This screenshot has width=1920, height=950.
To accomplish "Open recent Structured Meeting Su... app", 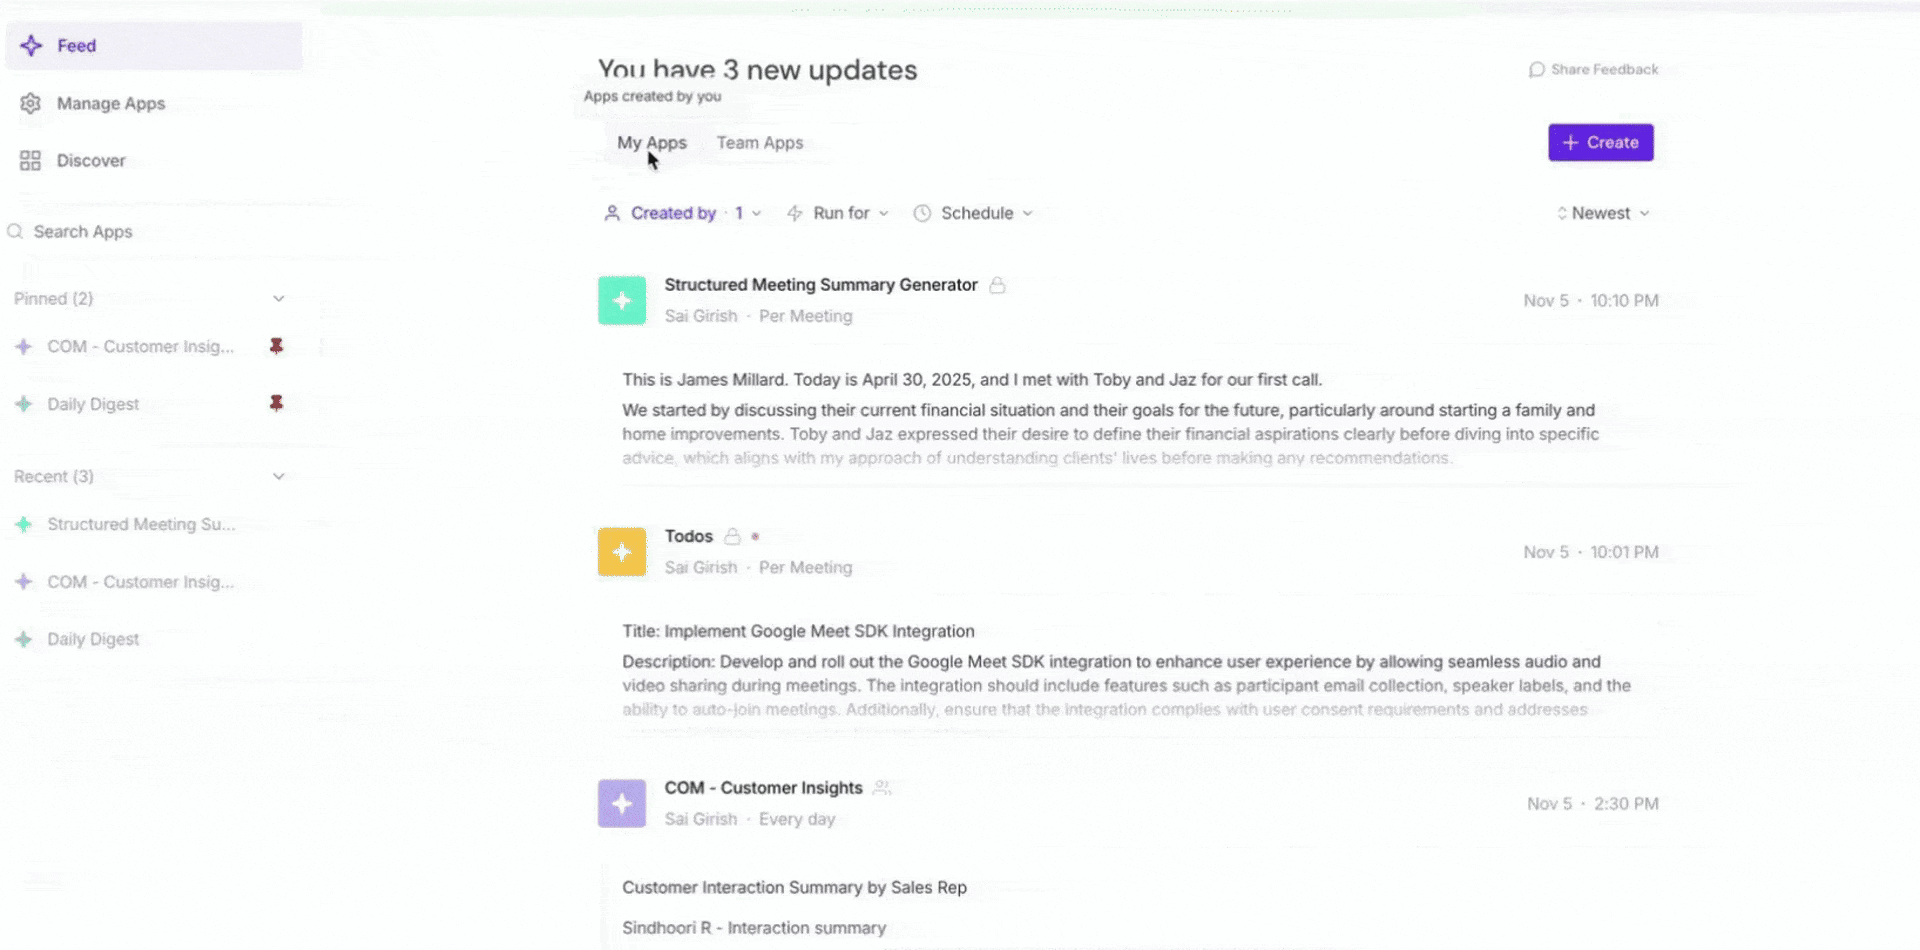I will pyautogui.click(x=141, y=524).
